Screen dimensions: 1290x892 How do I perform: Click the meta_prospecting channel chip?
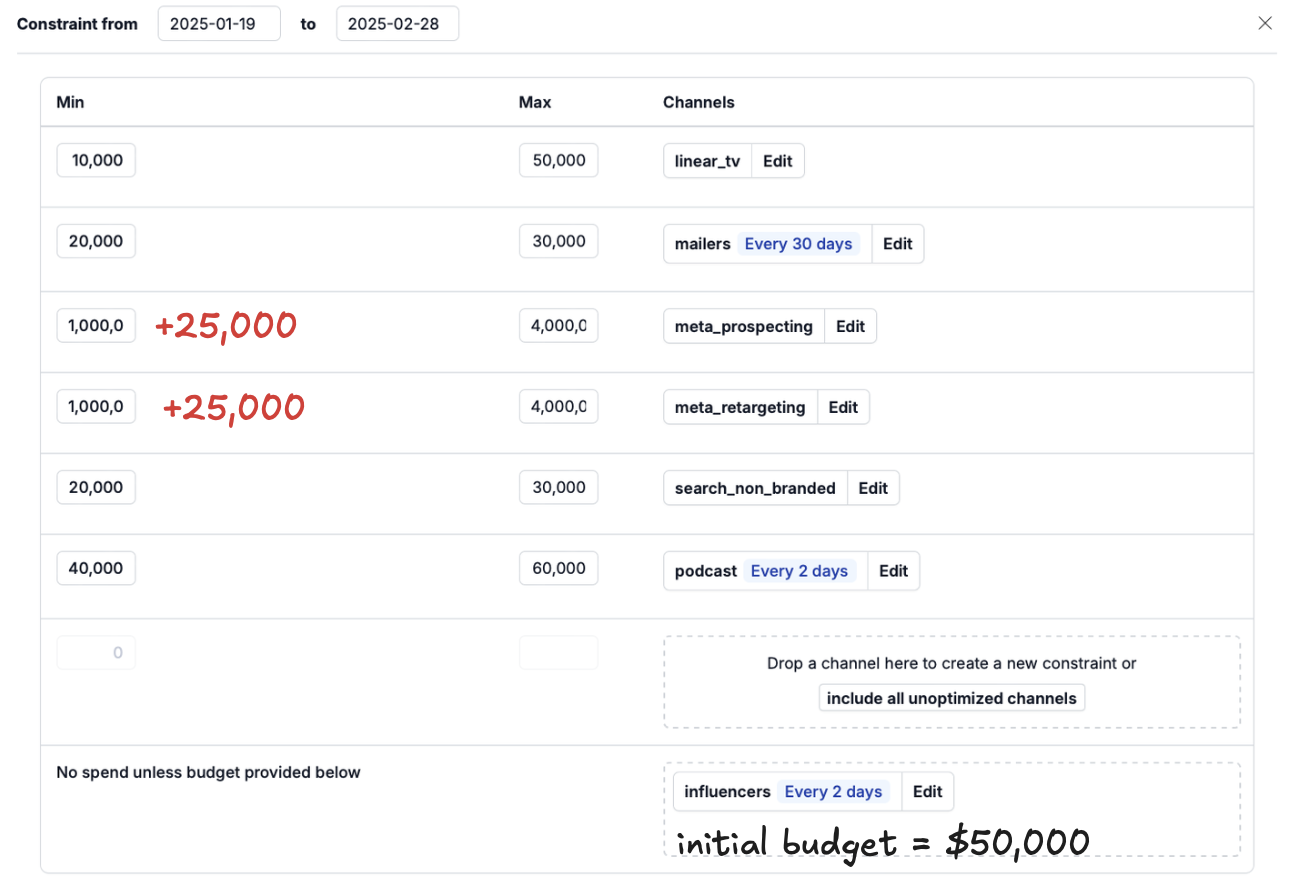pyautogui.click(x=743, y=325)
